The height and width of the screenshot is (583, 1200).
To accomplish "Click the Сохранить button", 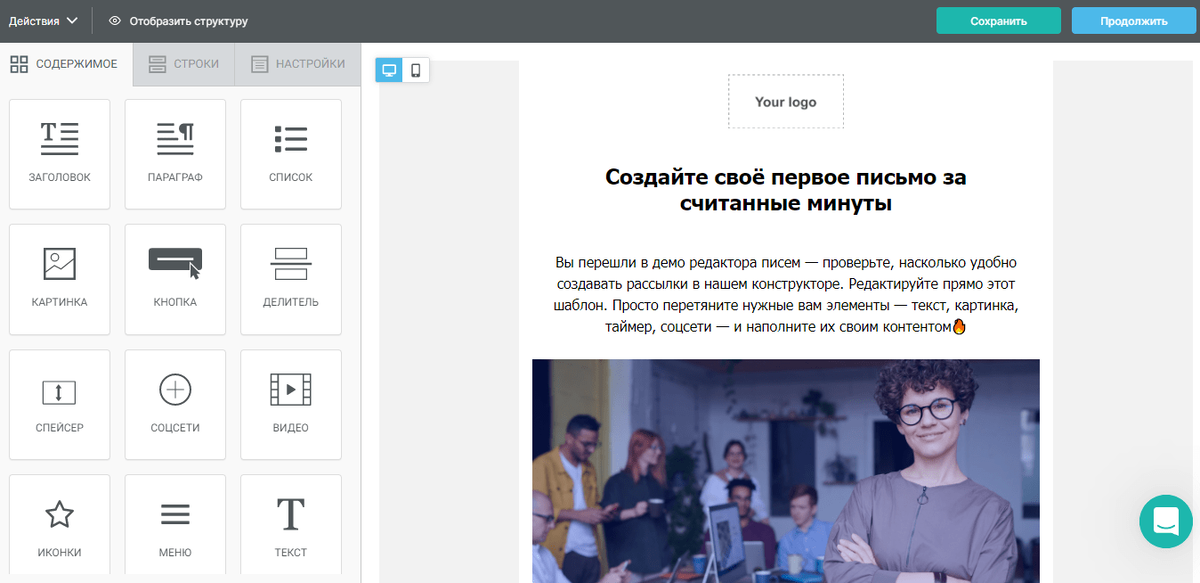I will 998,19.
